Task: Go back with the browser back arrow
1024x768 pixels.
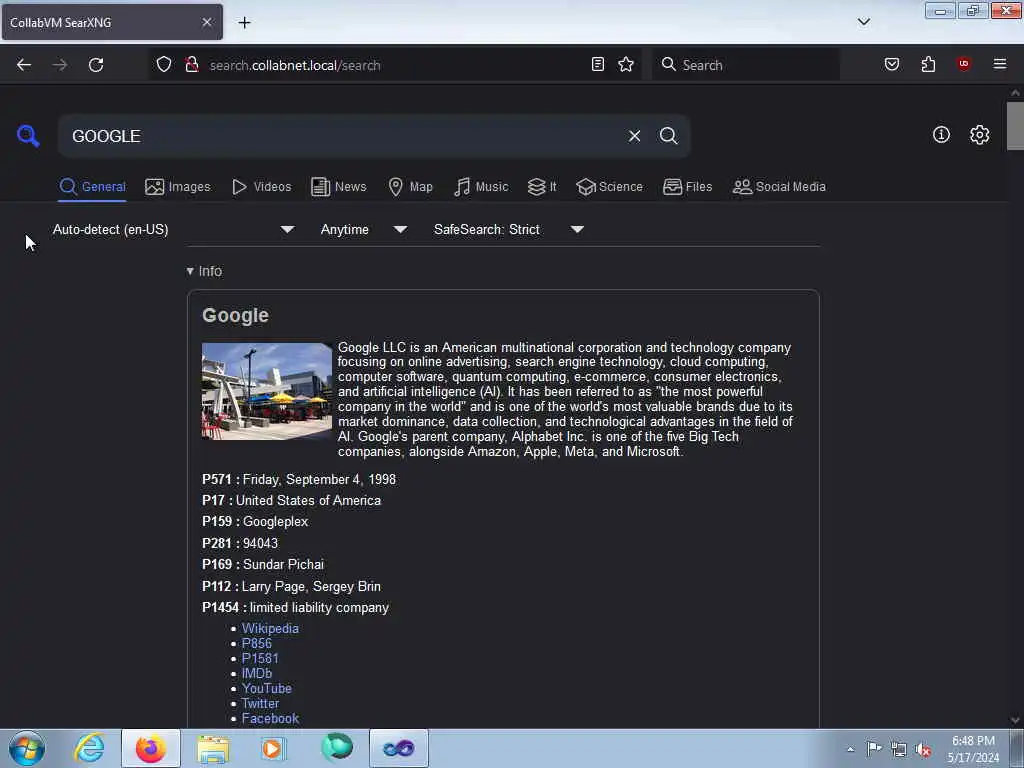Action: [x=24, y=65]
